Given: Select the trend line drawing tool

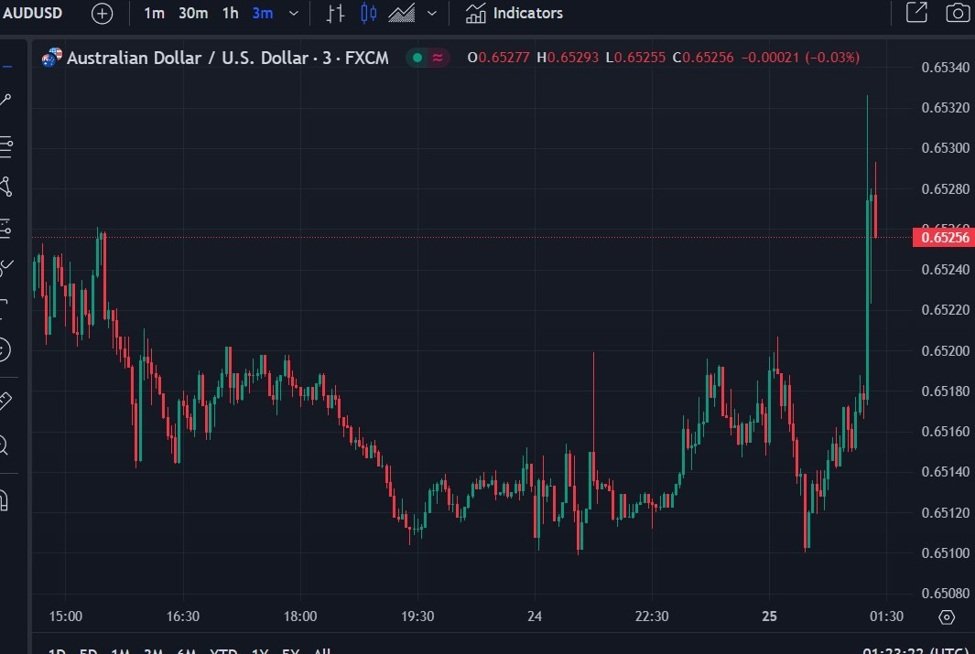Looking at the screenshot, I should pos(6,100).
